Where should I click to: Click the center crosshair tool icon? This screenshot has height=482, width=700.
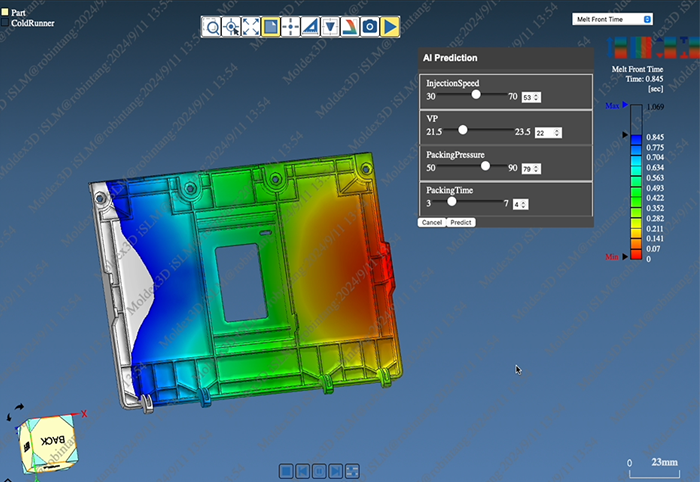pos(291,27)
